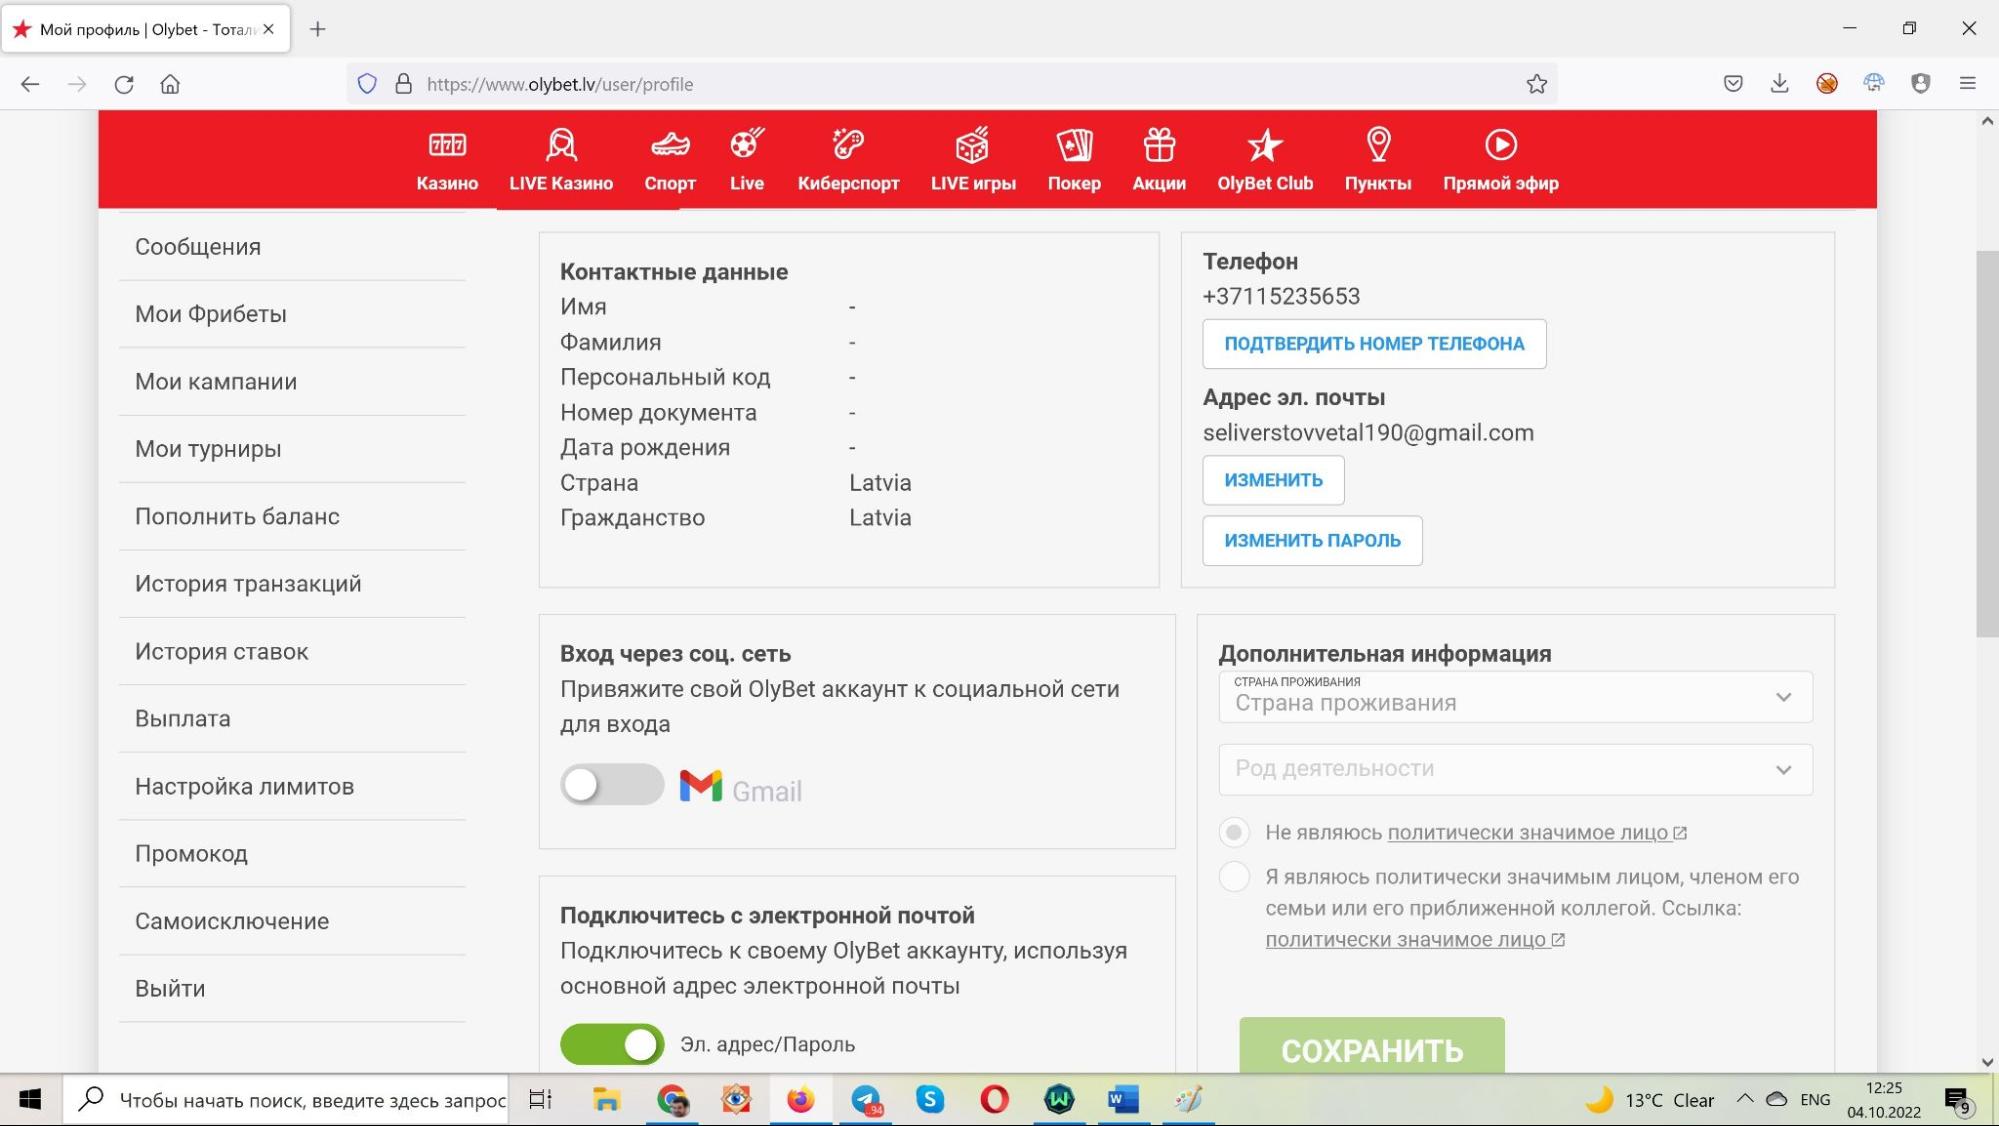Open Акции gift icon
The height and width of the screenshot is (1126, 1999).
tap(1159, 145)
